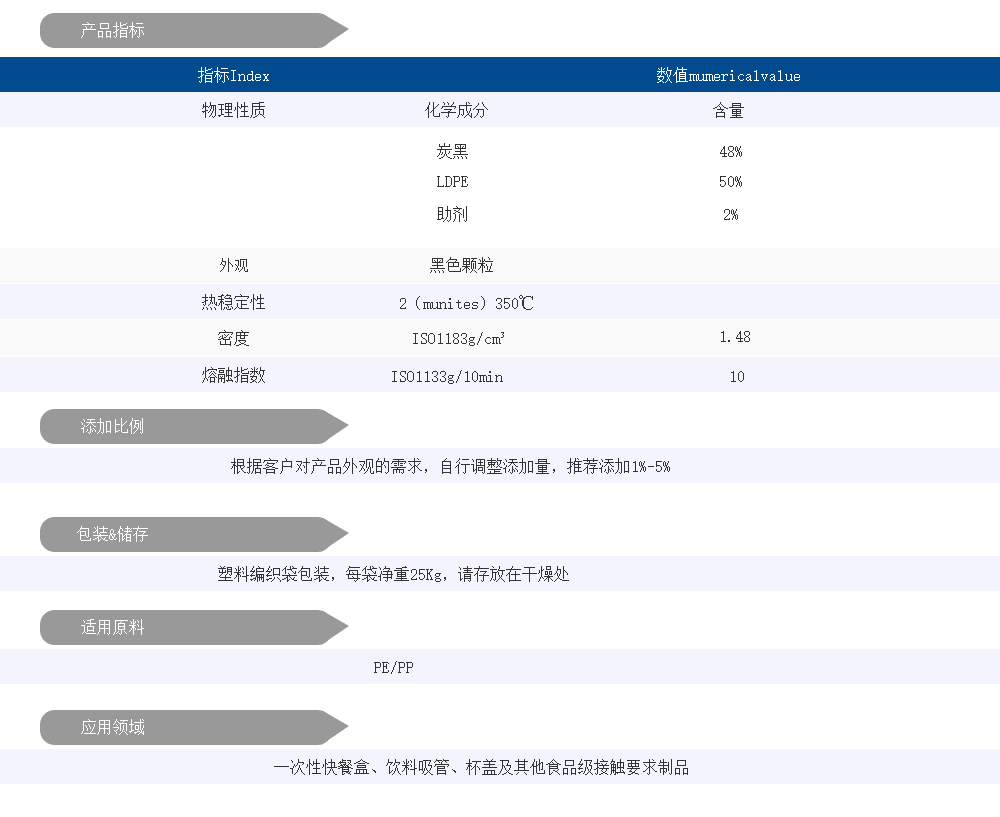The width and height of the screenshot is (1000, 817).
Task: Click the 1.48 density value
Action: coord(735,338)
